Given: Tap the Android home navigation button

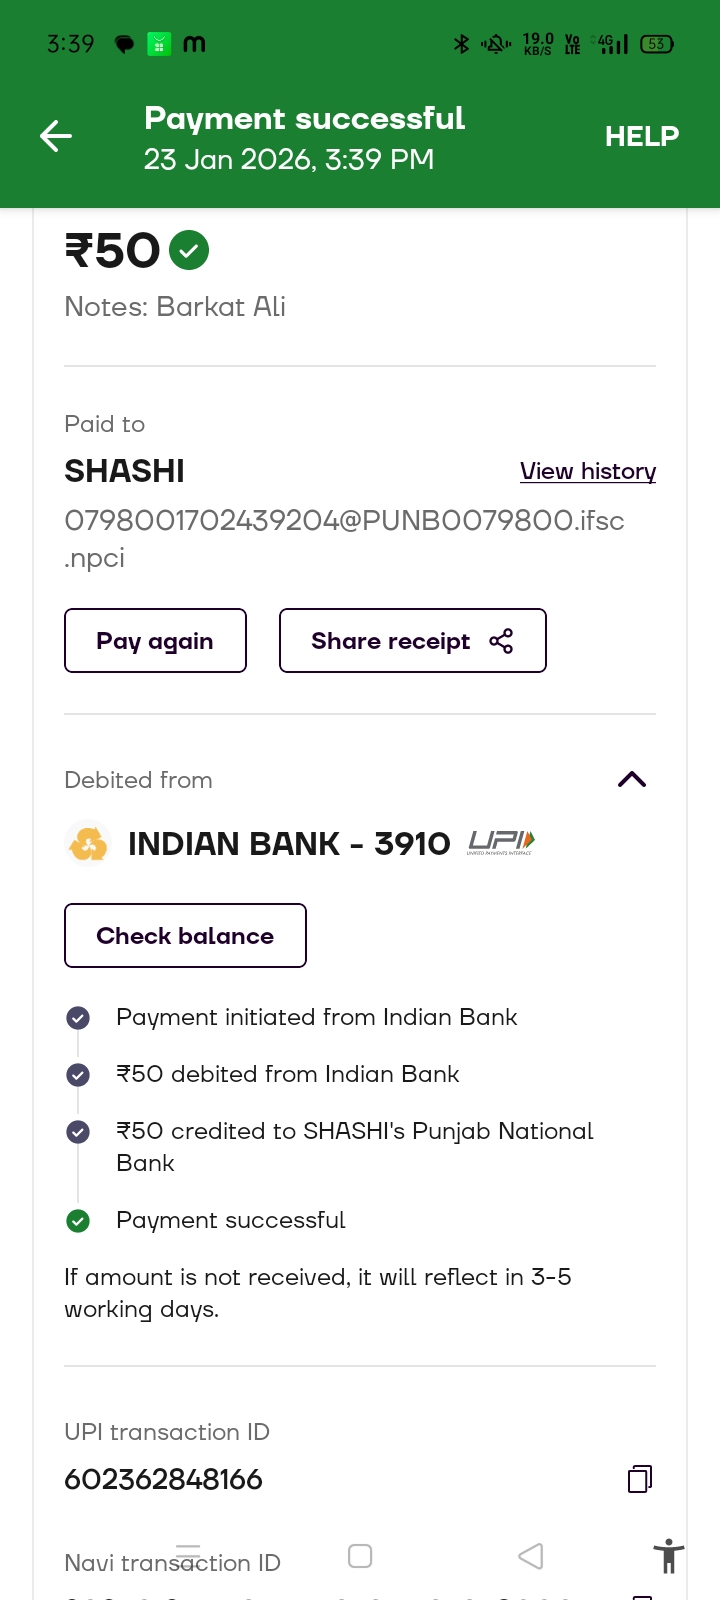Looking at the screenshot, I should pos(360,1556).
